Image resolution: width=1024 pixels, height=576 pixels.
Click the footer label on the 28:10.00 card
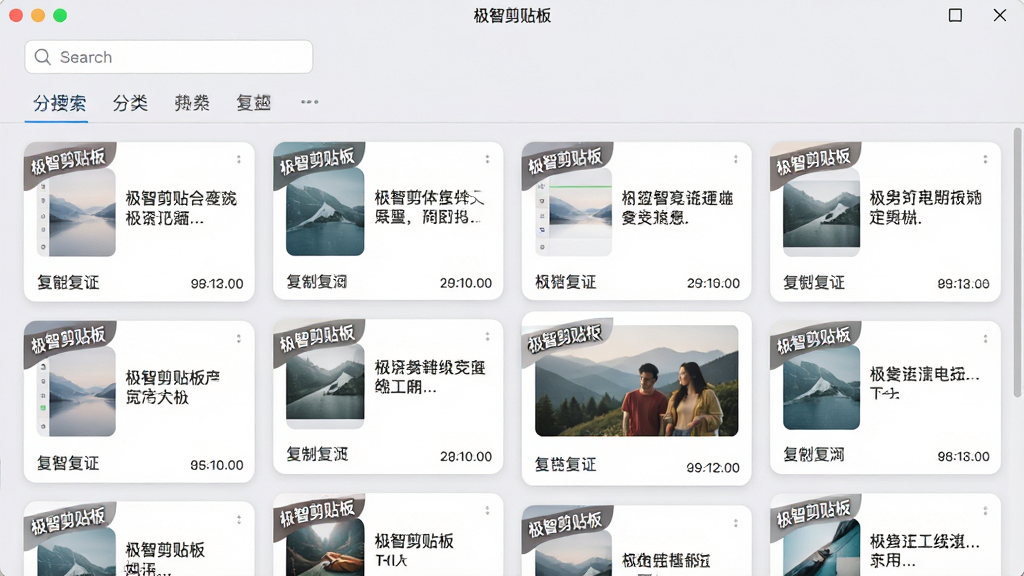click(317, 454)
